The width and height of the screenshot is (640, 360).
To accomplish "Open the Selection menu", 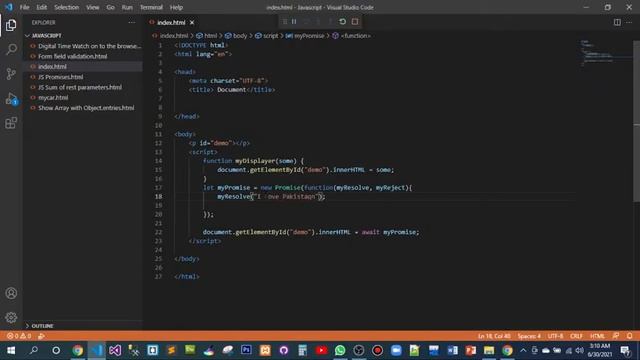I will (x=67, y=7).
